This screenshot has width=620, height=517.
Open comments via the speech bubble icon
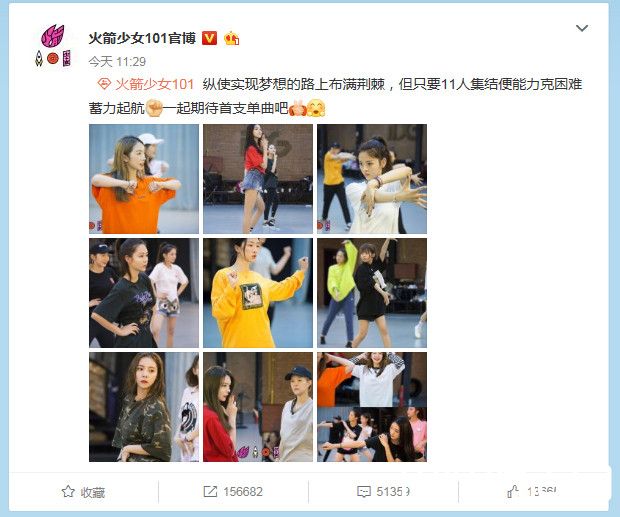tap(363, 491)
